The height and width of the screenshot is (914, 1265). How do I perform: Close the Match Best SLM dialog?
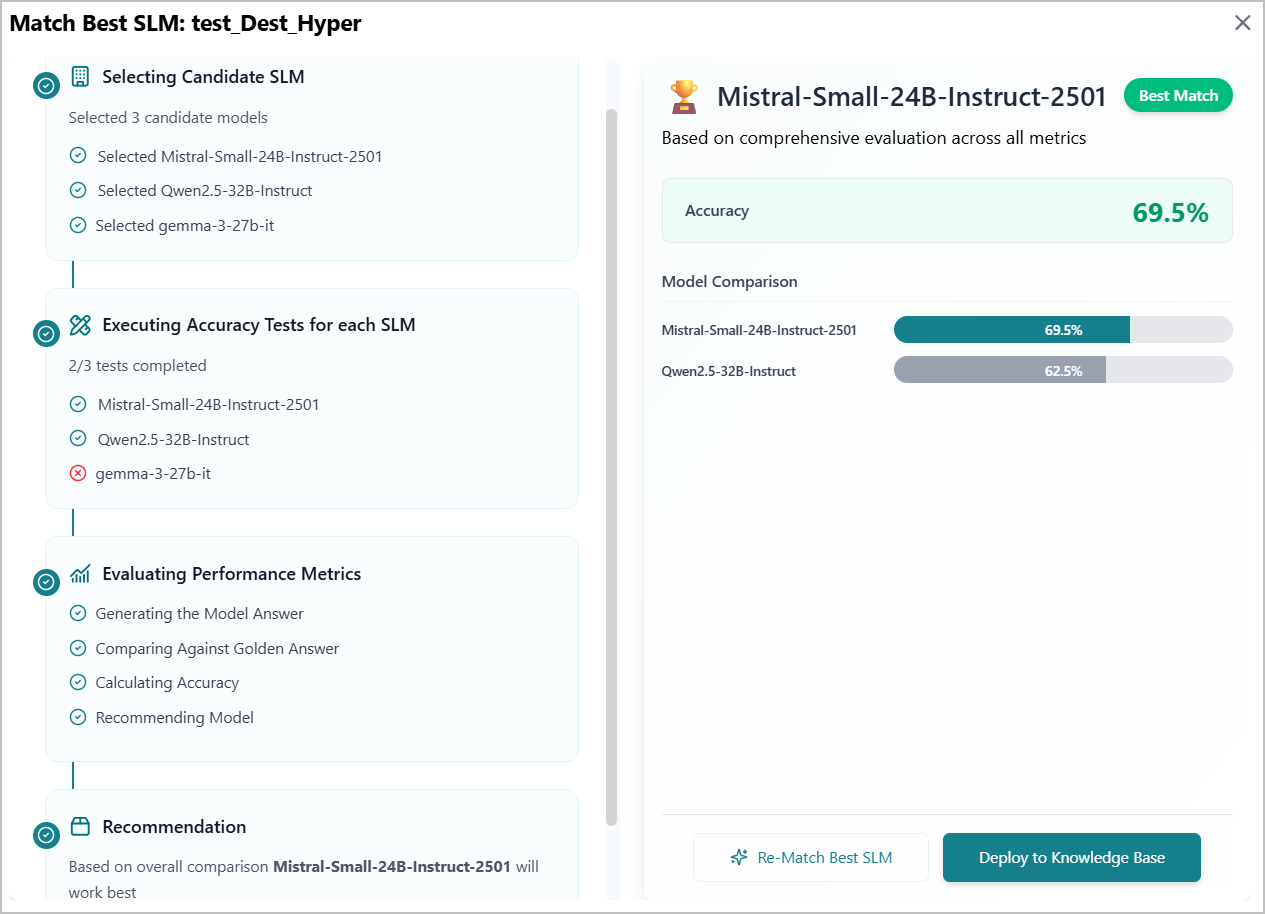(x=1243, y=23)
